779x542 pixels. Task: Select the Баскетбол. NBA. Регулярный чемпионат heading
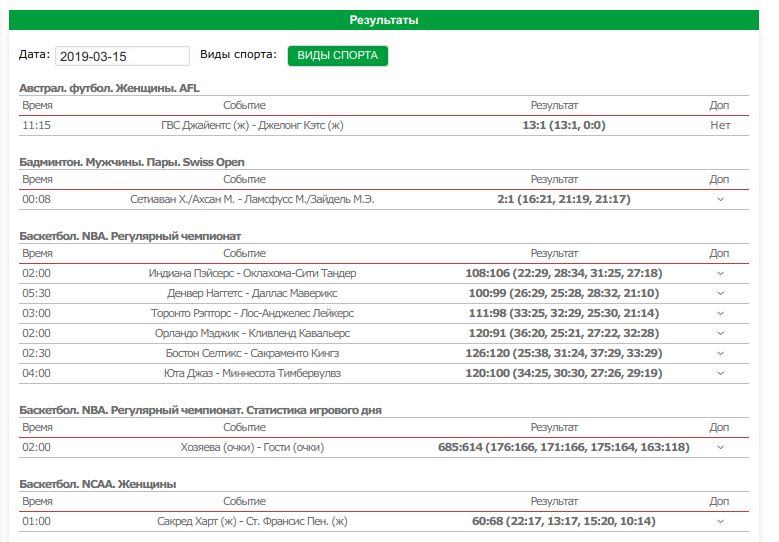(131, 236)
